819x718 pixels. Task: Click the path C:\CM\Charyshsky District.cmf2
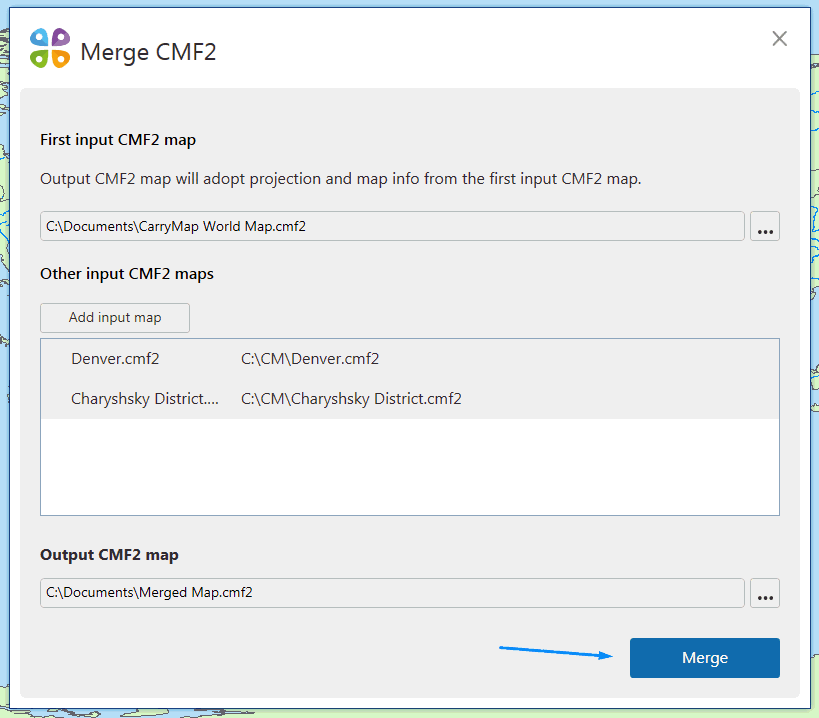(350, 398)
